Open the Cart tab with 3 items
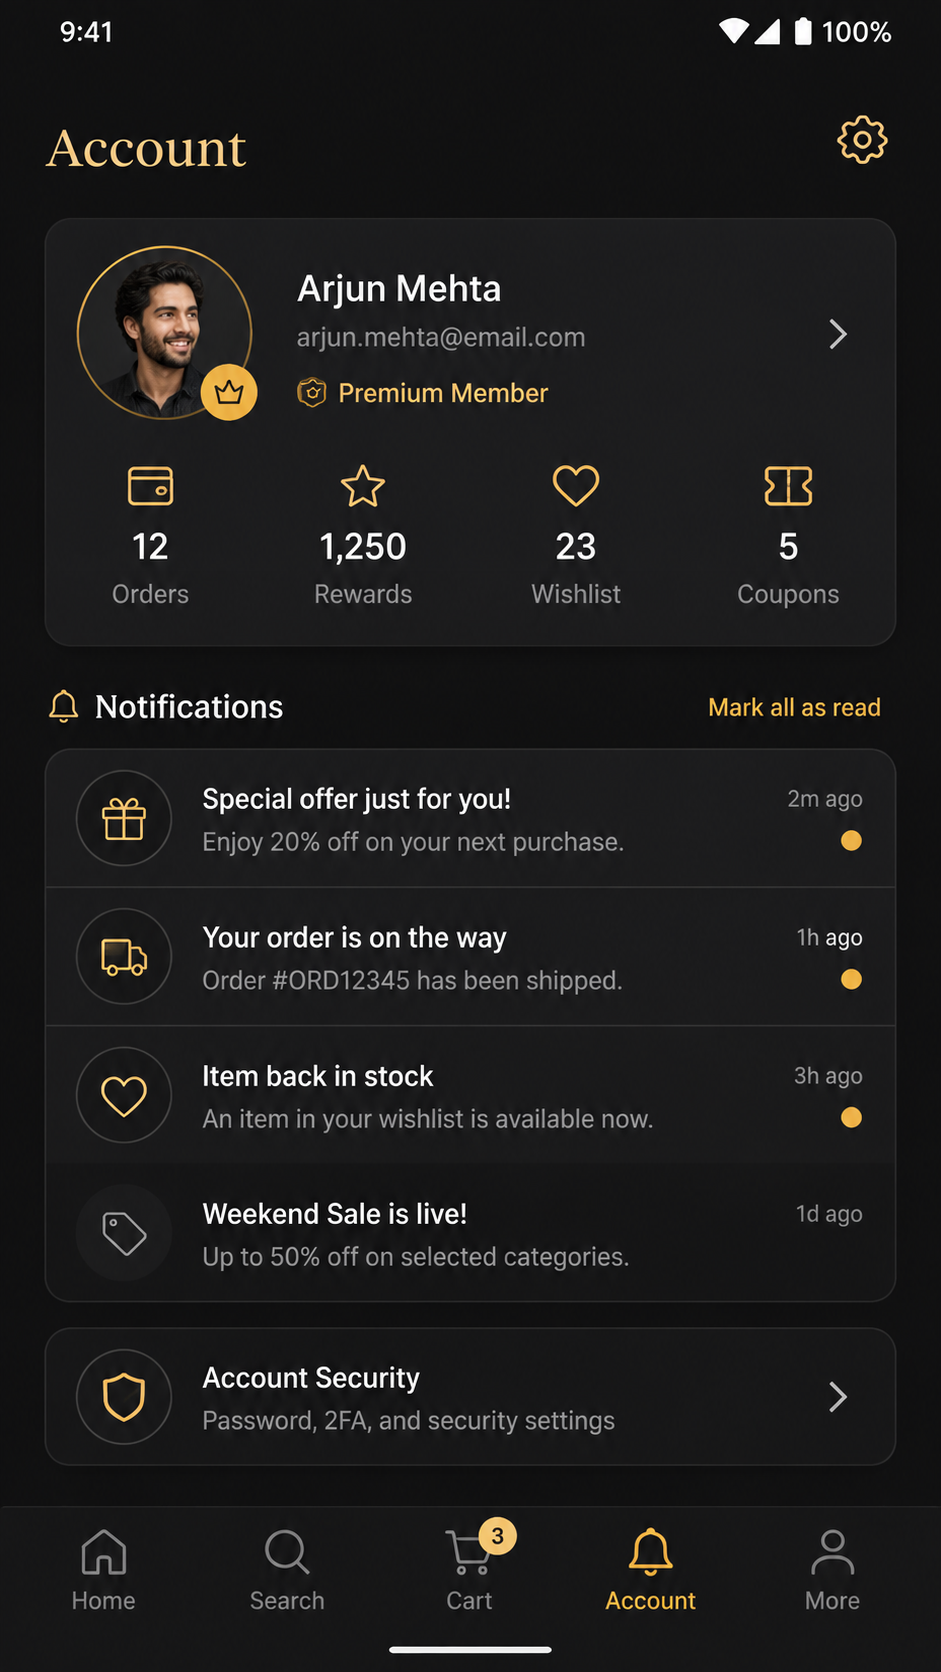The width and height of the screenshot is (941, 1672). 470,1568
